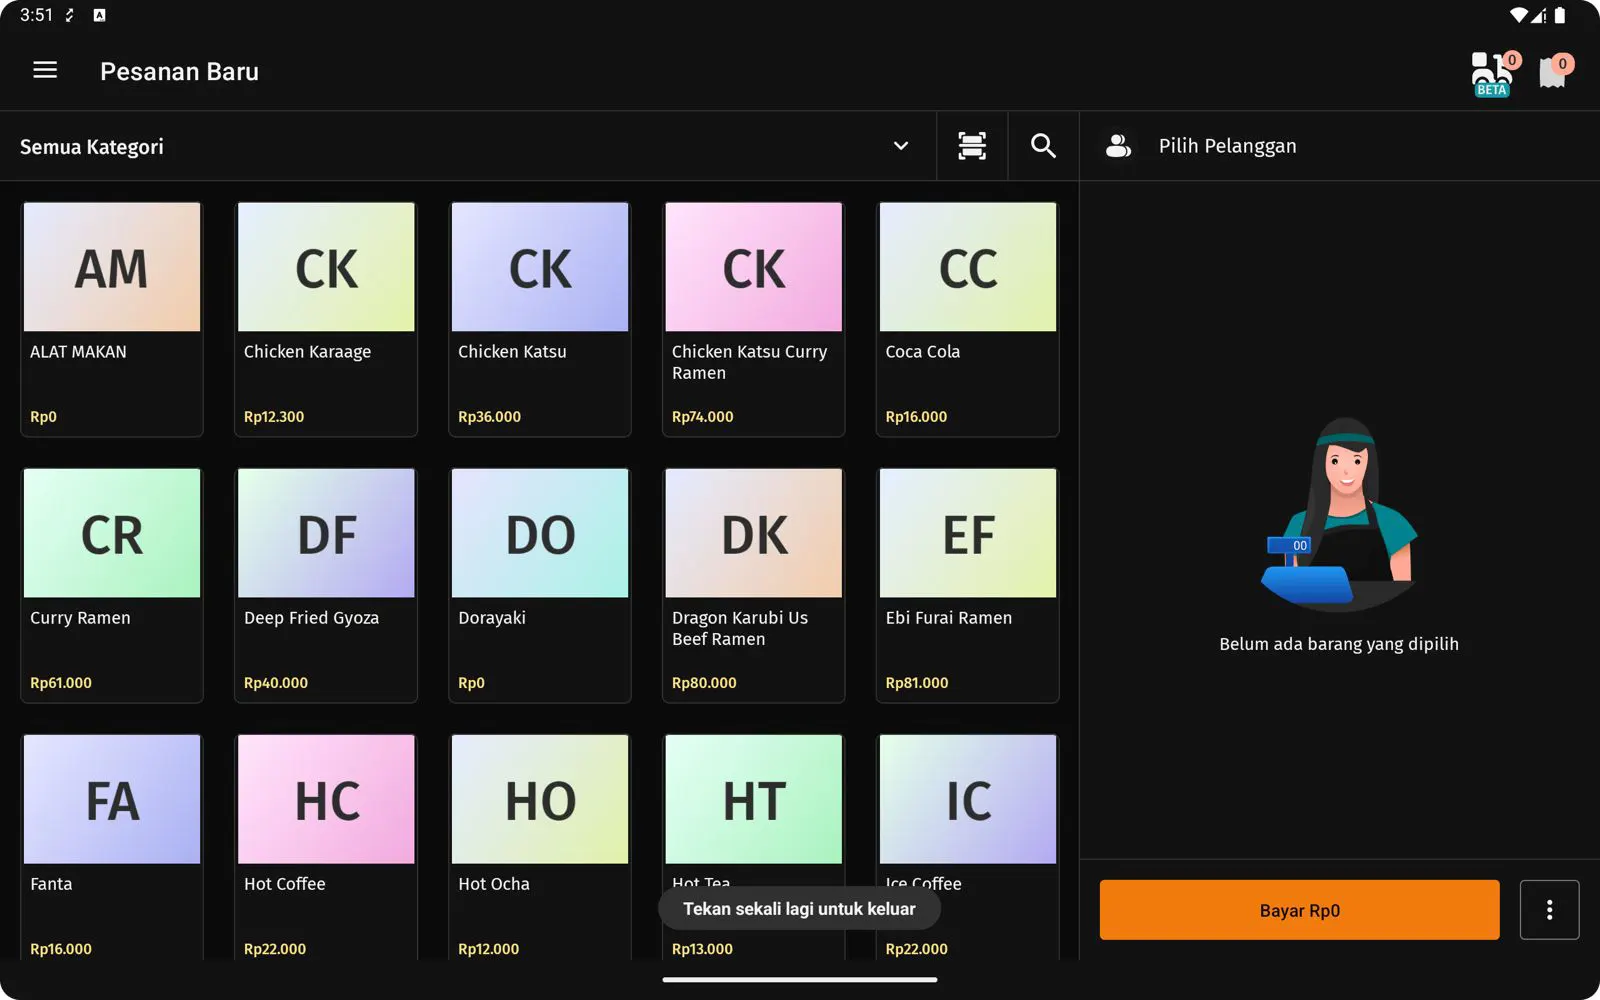
Task: Add Coca Cola to the order
Action: pyautogui.click(x=967, y=319)
